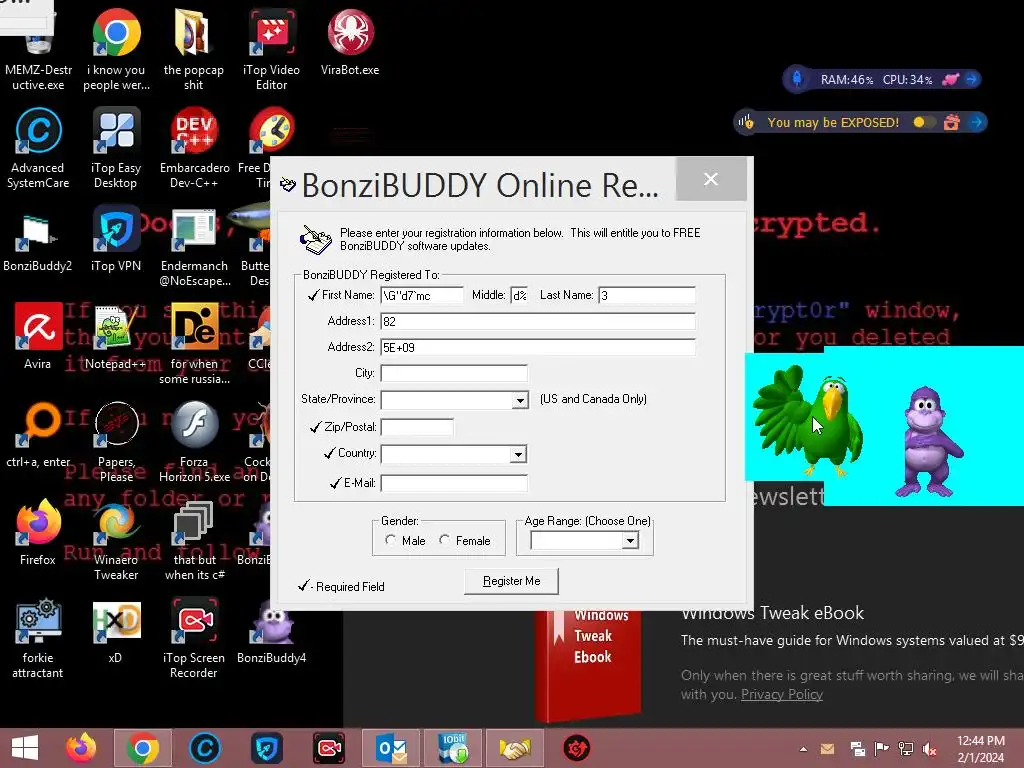
Task: Open Forza Horizon 5.exe desktop icon
Action: [195, 442]
